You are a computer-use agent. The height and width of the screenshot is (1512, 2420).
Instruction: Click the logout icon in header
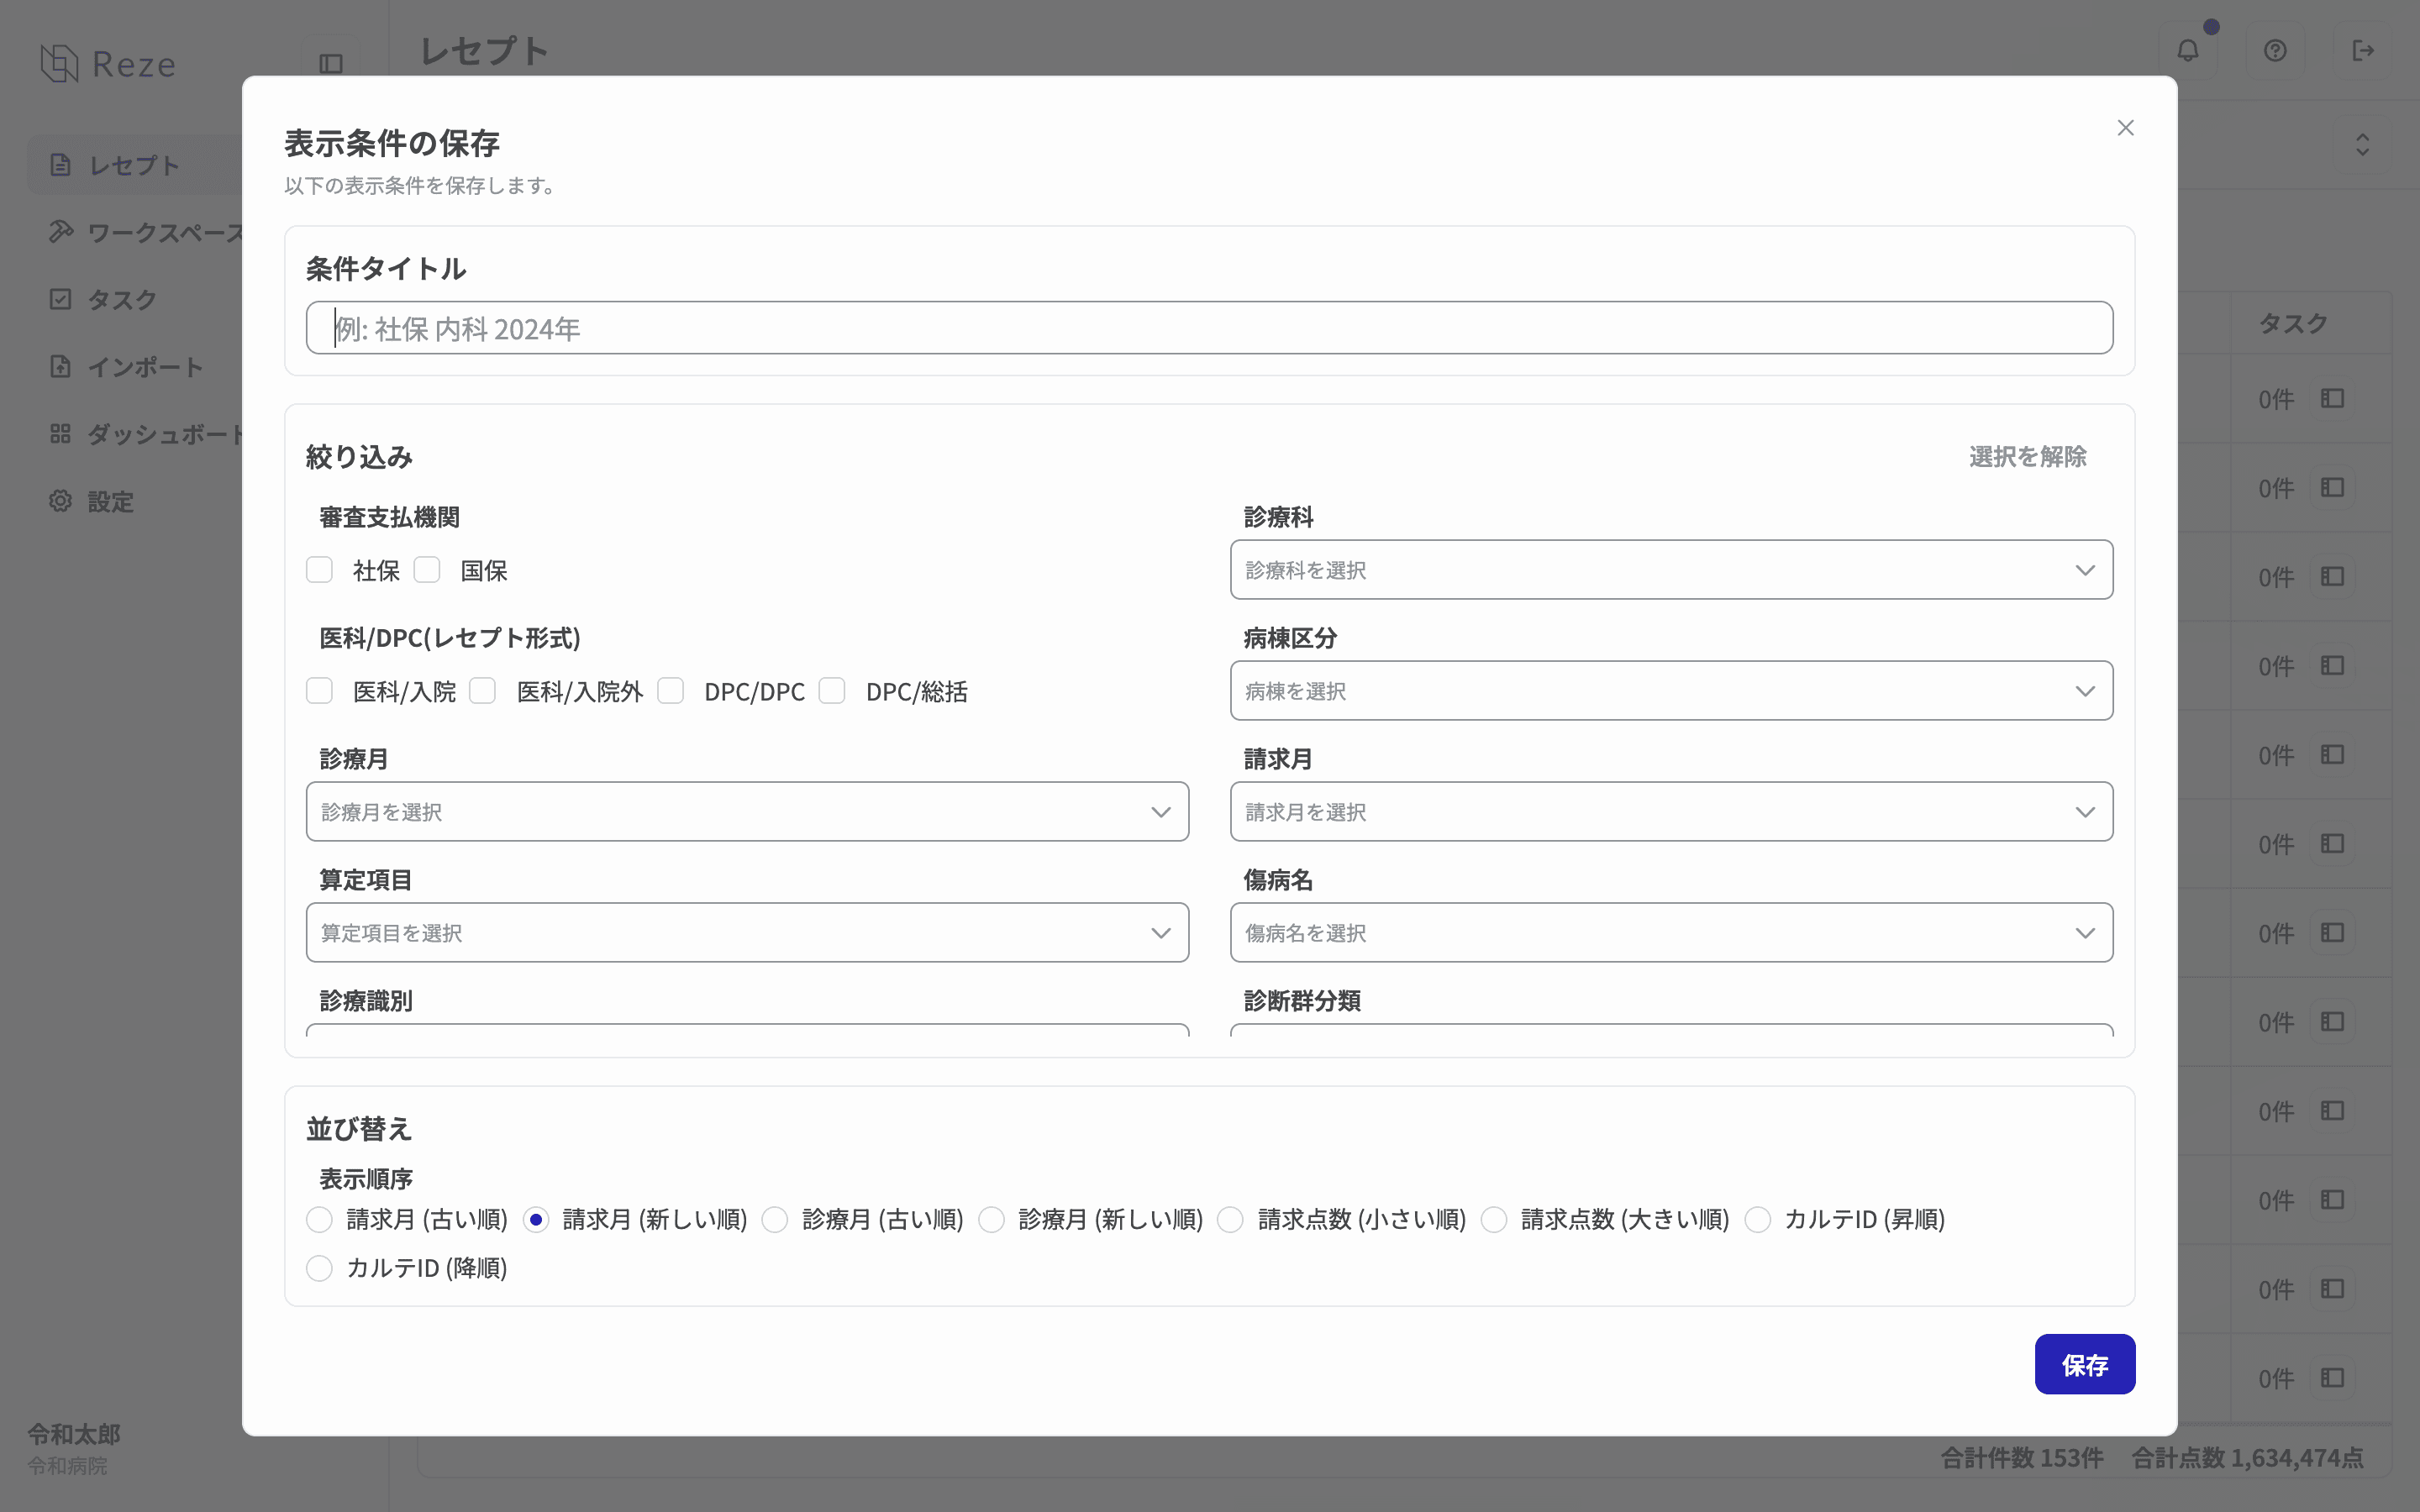(2363, 51)
